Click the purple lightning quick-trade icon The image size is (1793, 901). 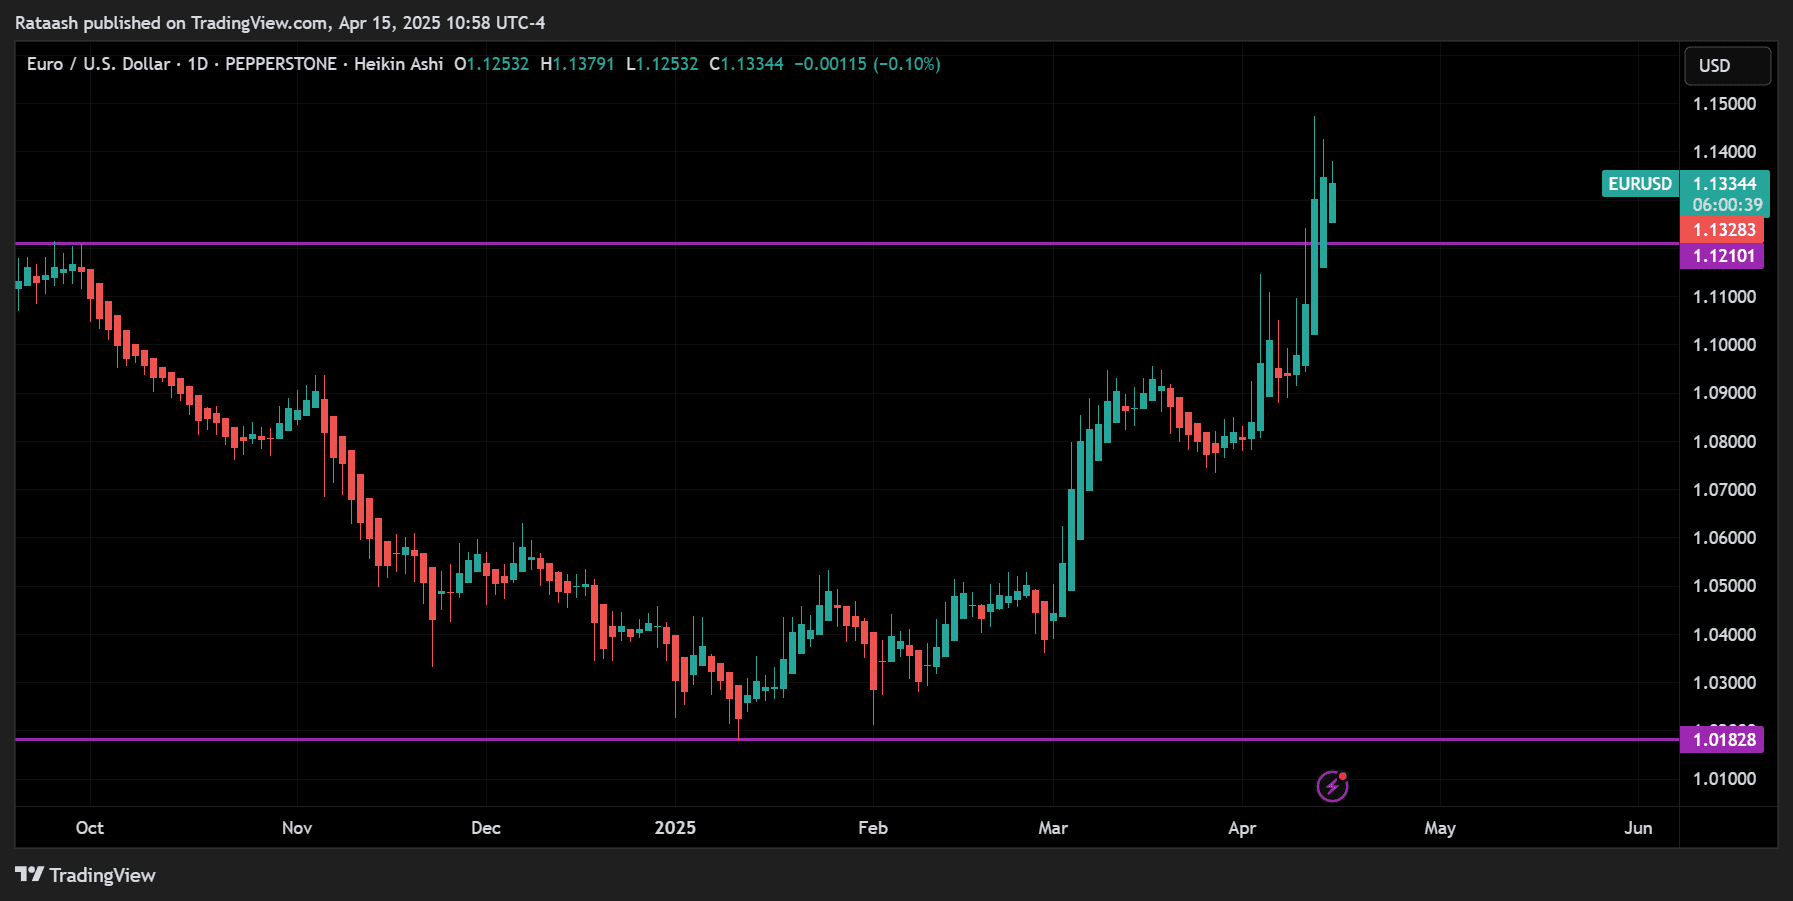[x=1331, y=787]
